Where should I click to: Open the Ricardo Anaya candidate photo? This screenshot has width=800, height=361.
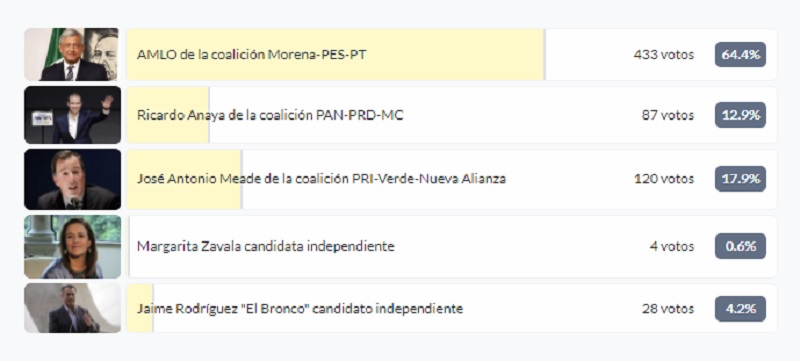72,115
